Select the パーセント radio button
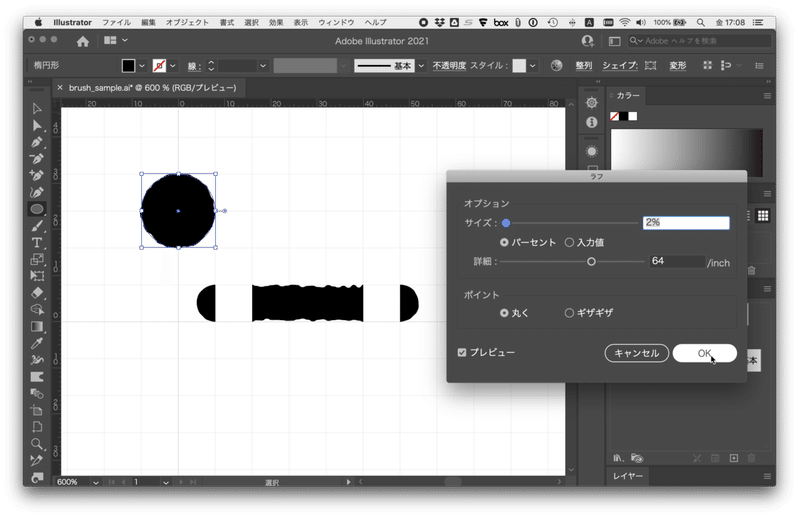 (x=504, y=242)
